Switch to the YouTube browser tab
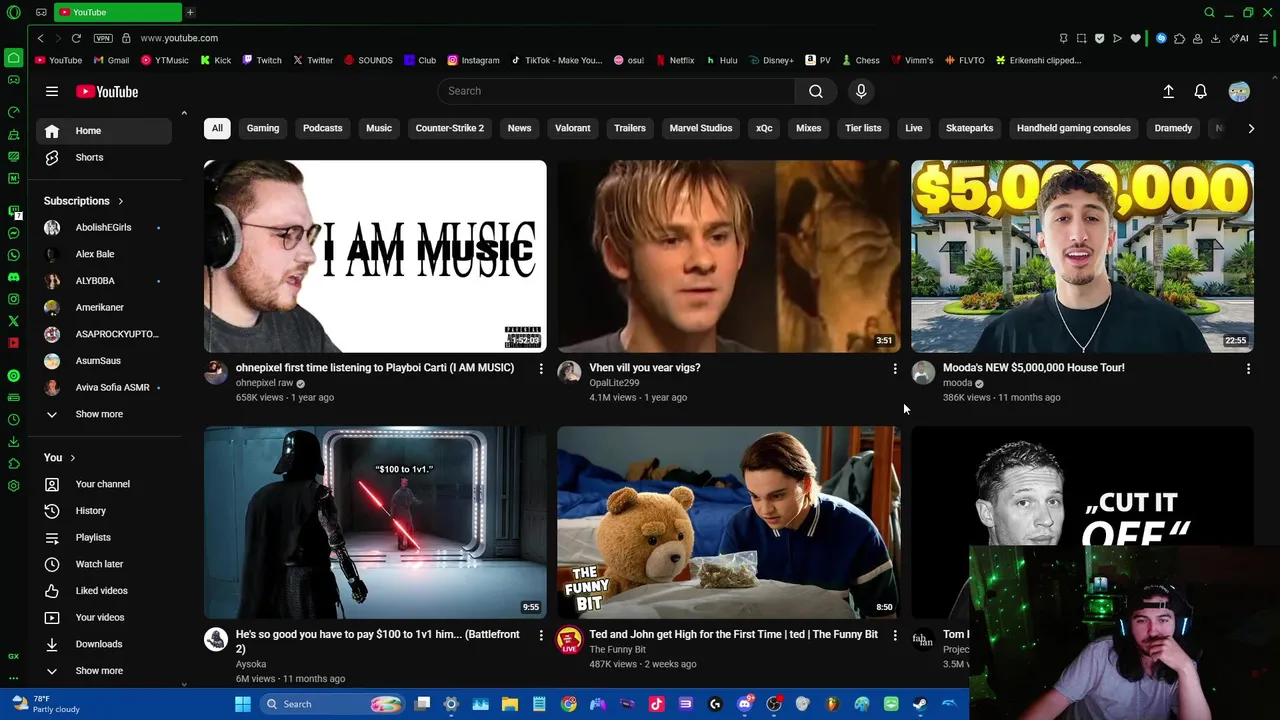 tap(118, 12)
